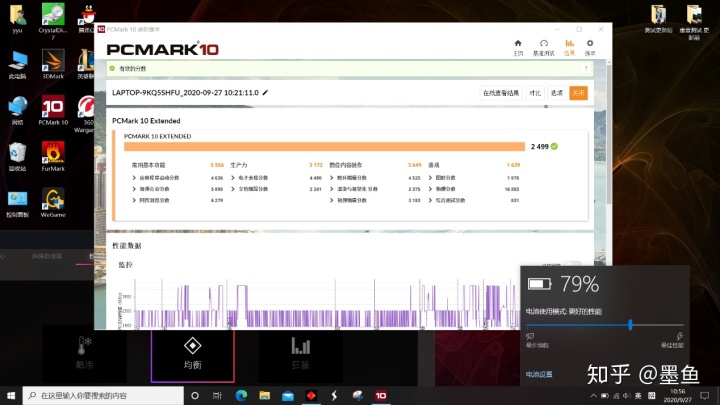Image resolution: width=720 pixels, height=405 pixels.
Task: Open the 网络 Network desktop icon
Action: pos(17,111)
